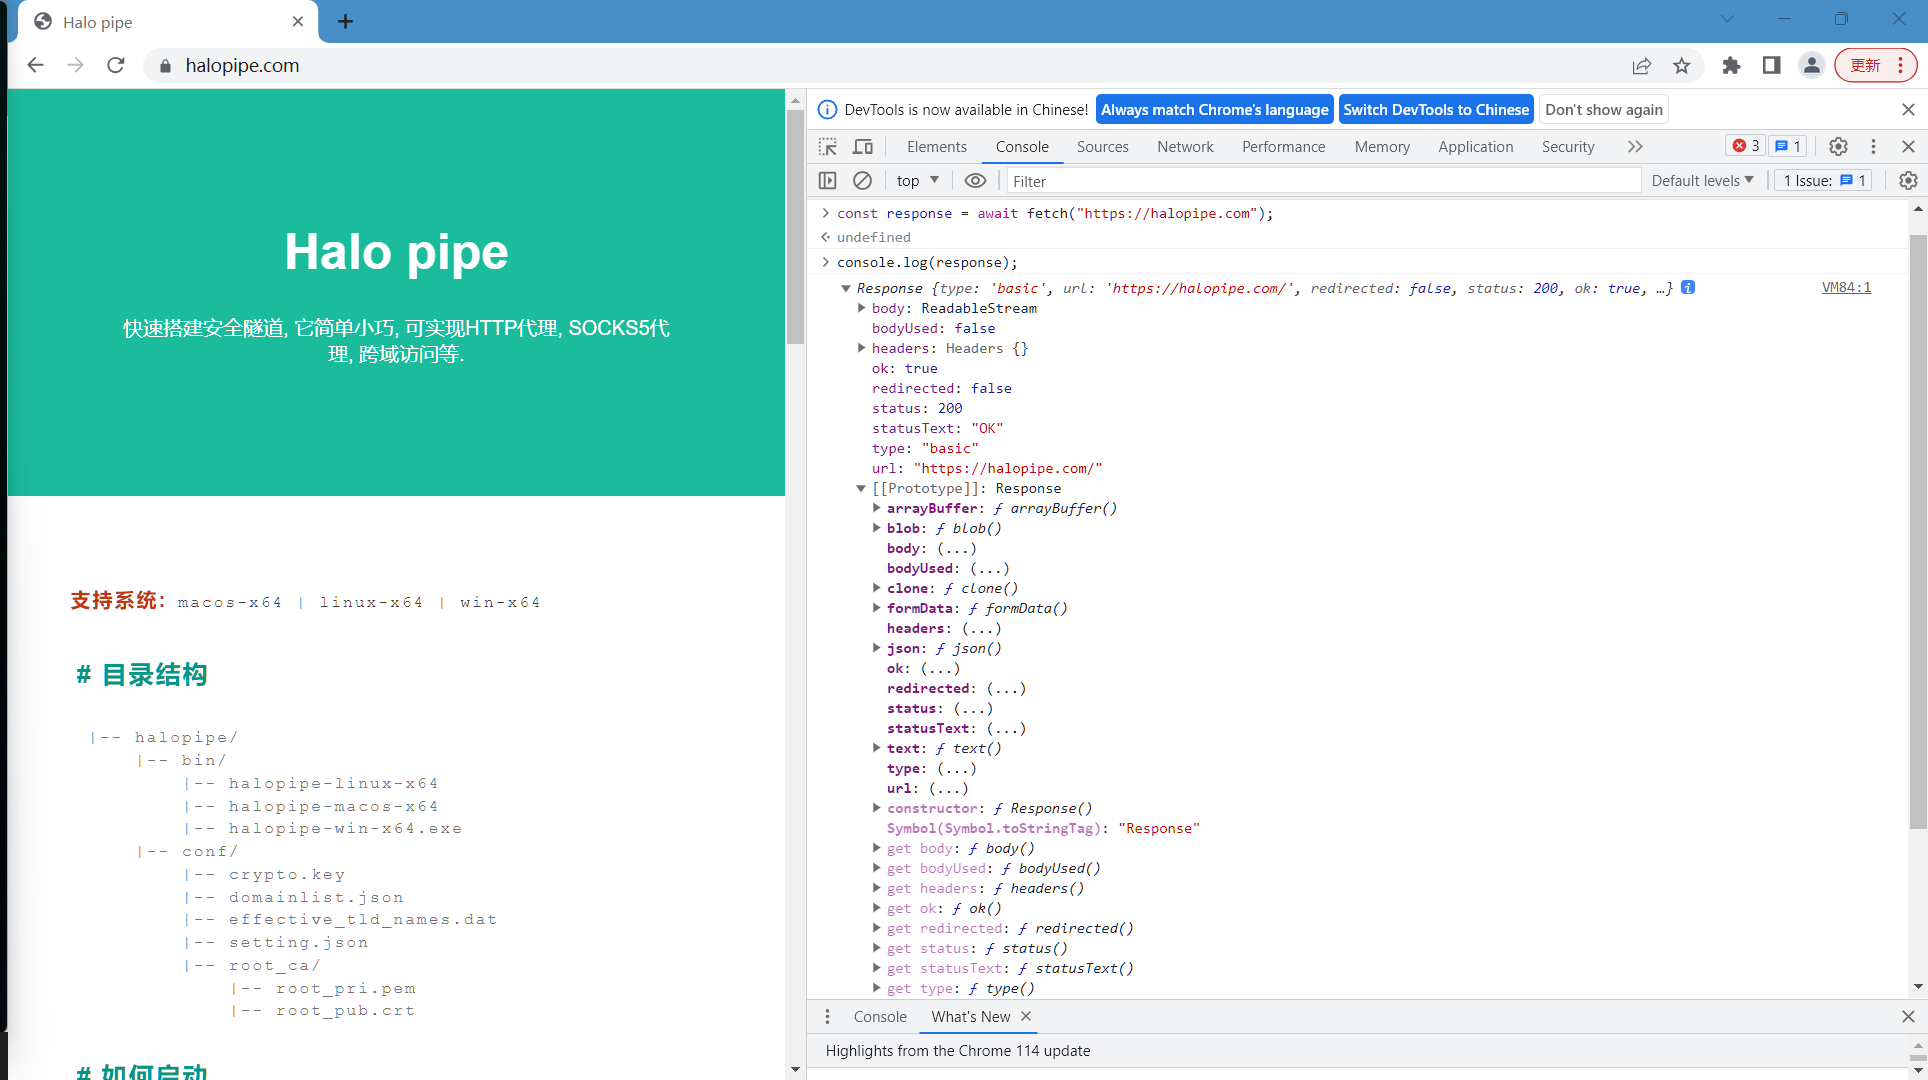The height and width of the screenshot is (1080, 1928).
Task: Click the clear console icon
Action: click(862, 180)
